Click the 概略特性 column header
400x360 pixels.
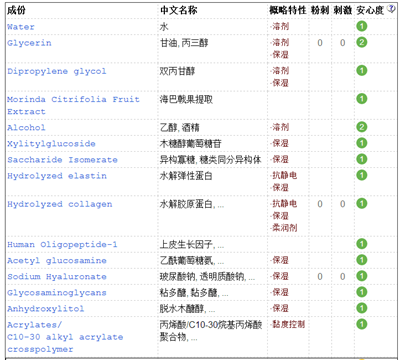(x=287, y=10)
